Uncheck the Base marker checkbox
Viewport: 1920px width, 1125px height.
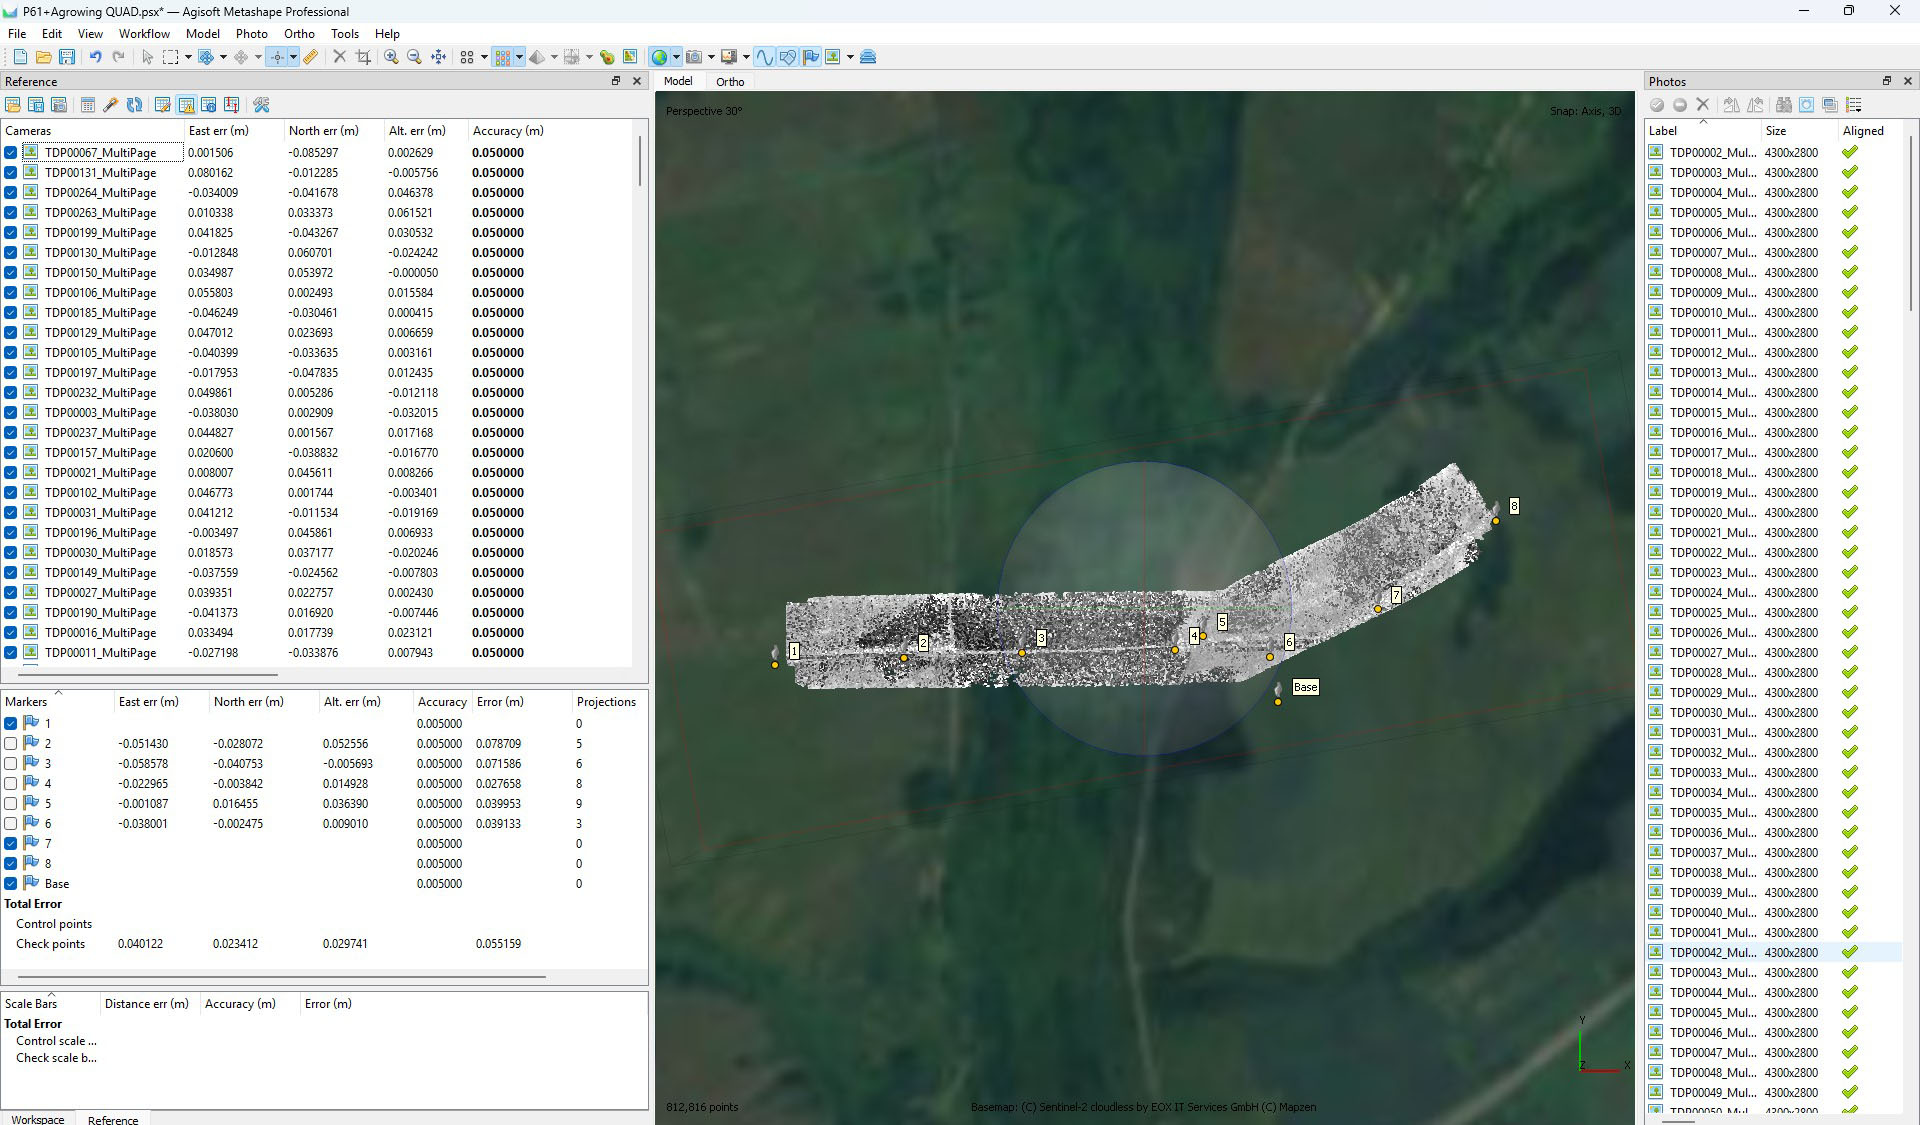coord(10,883)
